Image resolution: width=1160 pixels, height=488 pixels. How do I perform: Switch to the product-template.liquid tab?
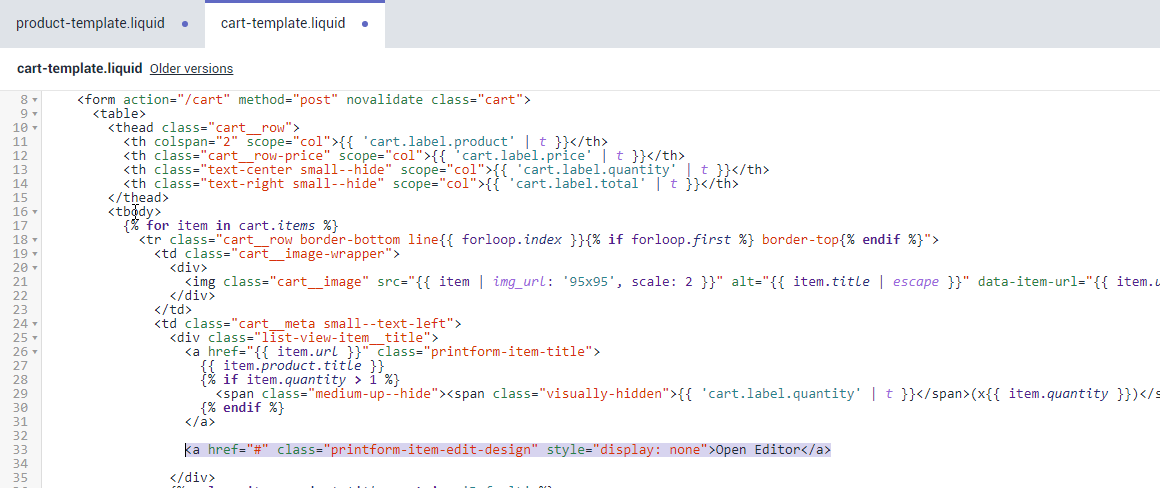click(x=90, y=23)
